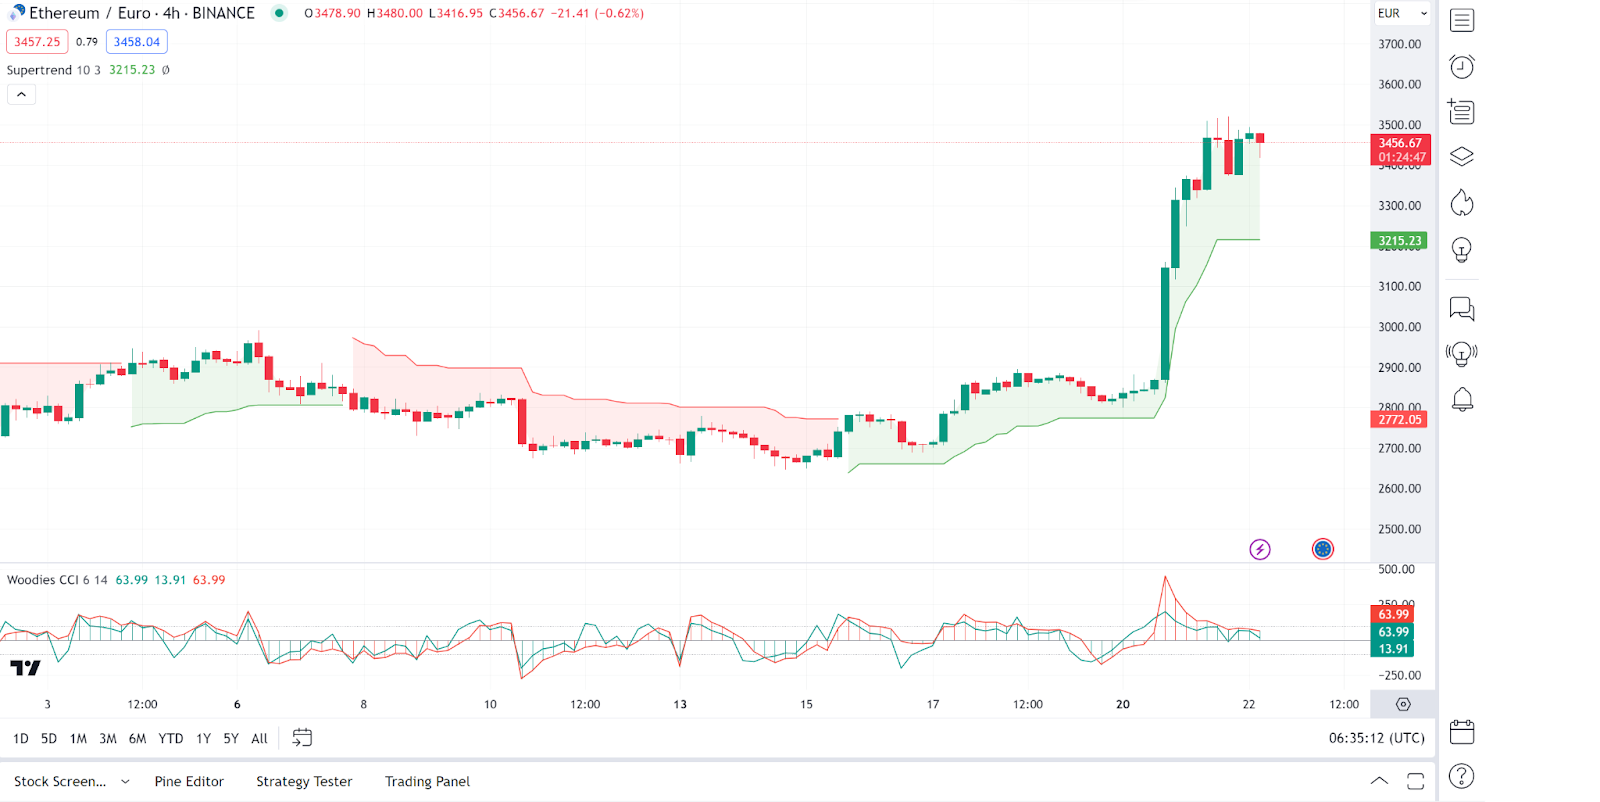The height and width of the screenshot is (802, 1600).
Task: Click the spread value 0.79
Action: tap(87, 42)
